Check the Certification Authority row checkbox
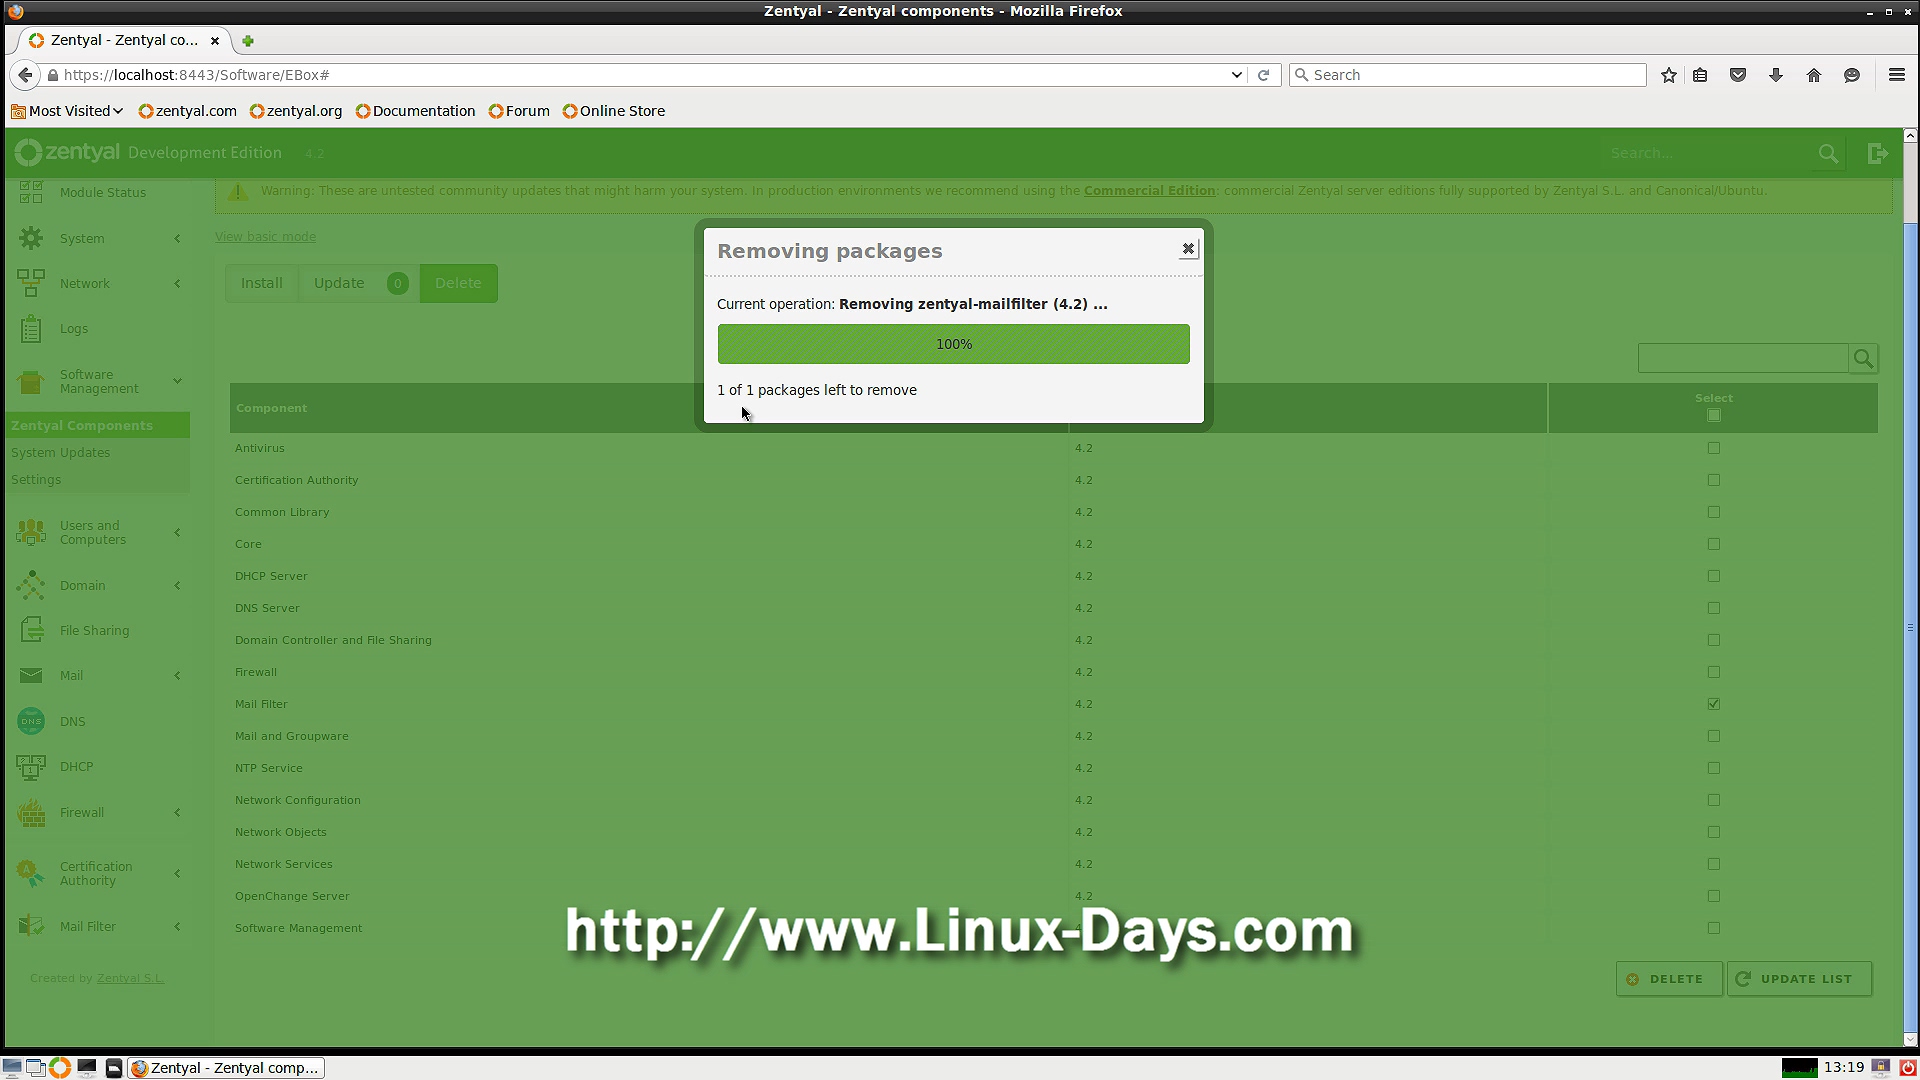This screenshot has width=1920, height=1080. 1714,480
